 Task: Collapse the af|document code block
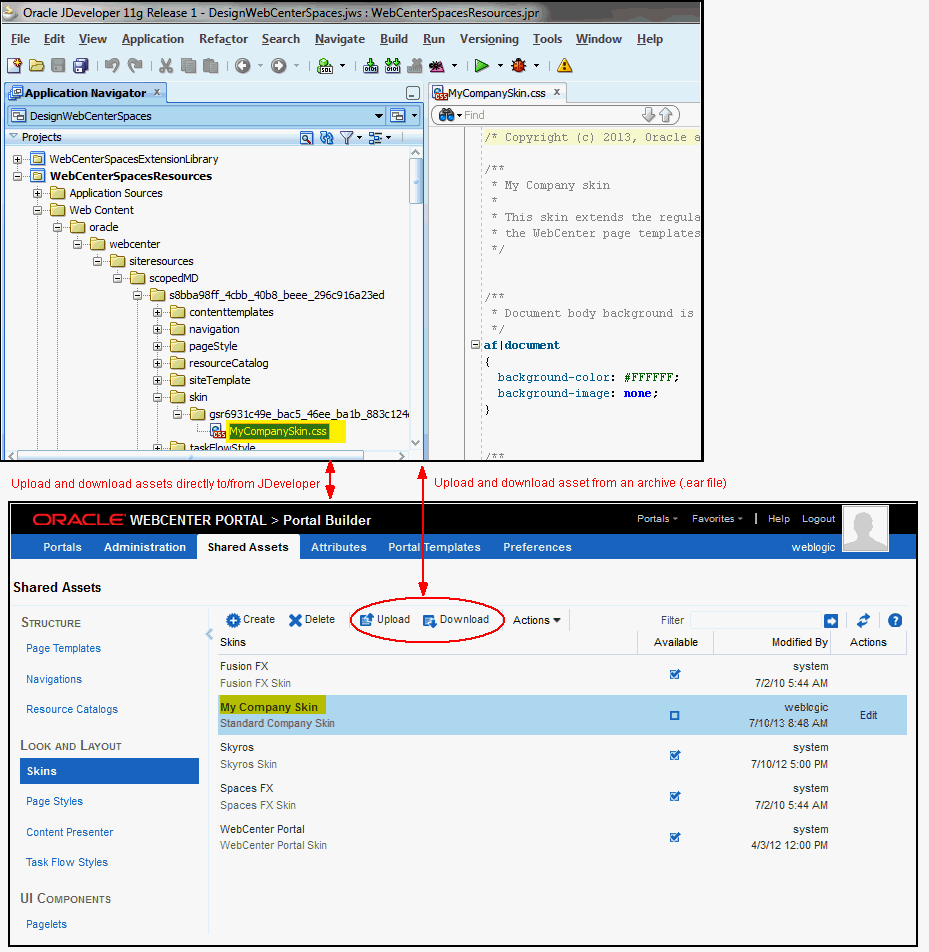475,344
